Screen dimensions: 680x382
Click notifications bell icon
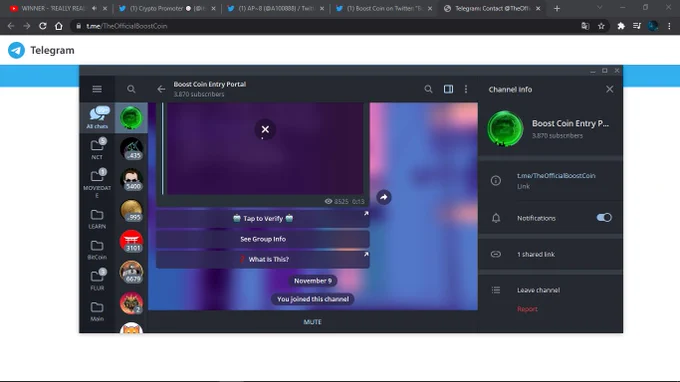(x=496, y=218)
